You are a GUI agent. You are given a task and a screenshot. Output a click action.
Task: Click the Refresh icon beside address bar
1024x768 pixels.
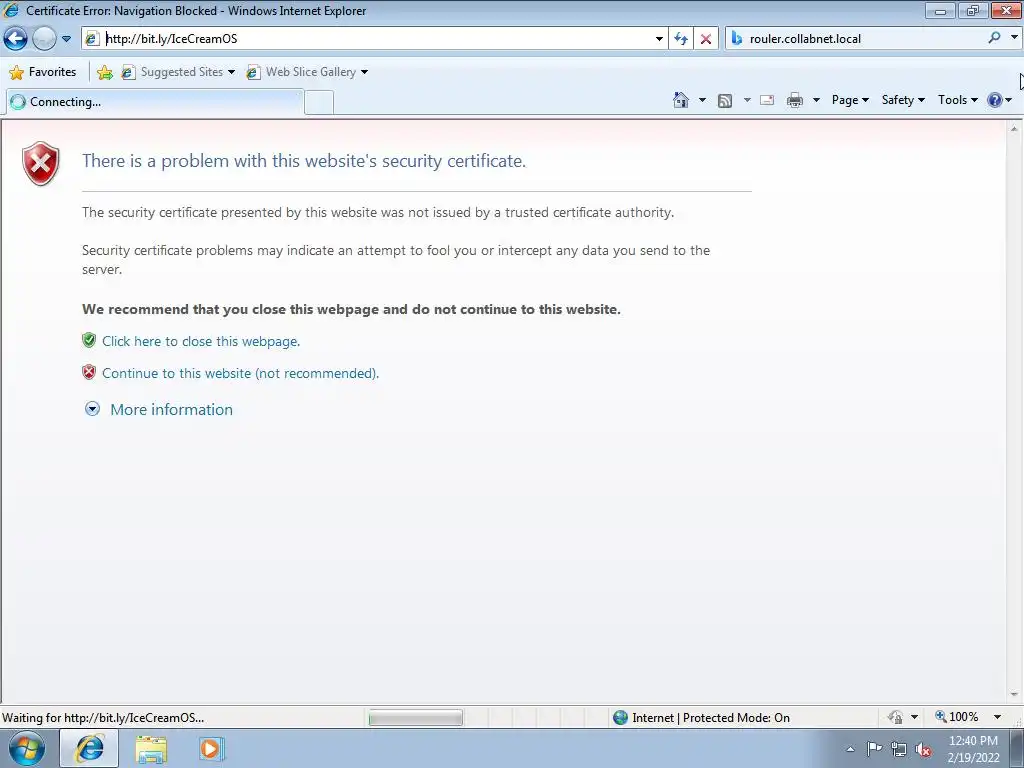click(681, 39)
